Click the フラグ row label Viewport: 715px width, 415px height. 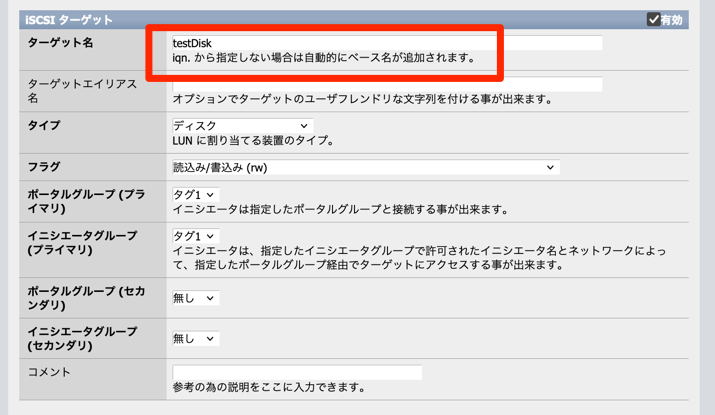[44, 167]
